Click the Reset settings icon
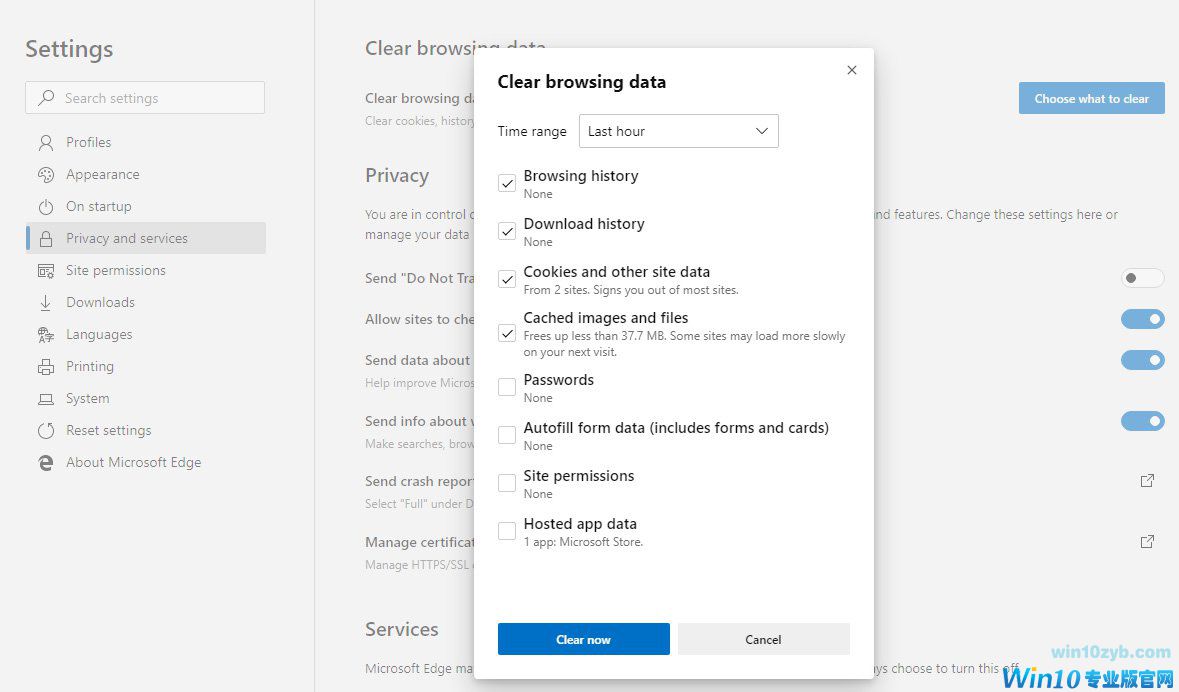The image size is (1179, 692). click(x=45, y=431)
